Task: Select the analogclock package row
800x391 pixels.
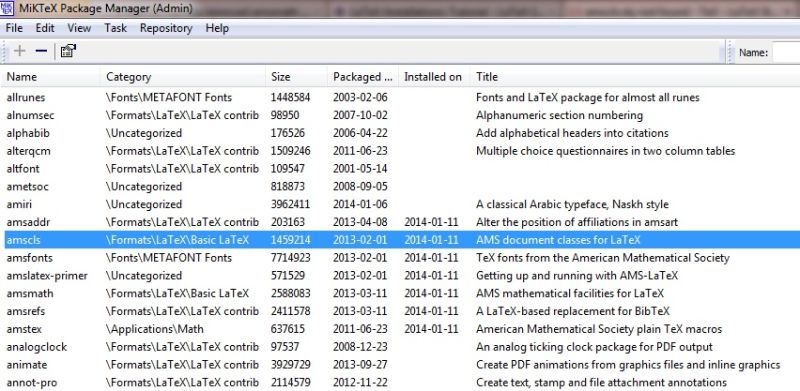Action: click(402, 347)
